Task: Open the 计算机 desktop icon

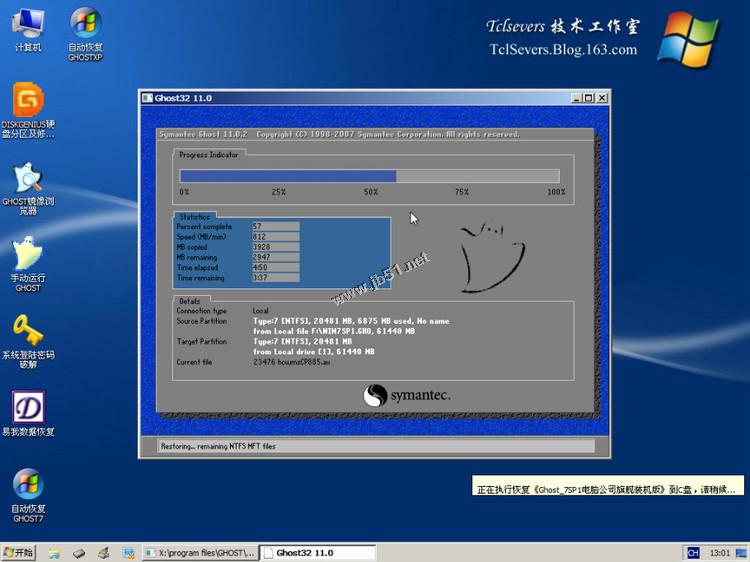Action: click(28, 31)
